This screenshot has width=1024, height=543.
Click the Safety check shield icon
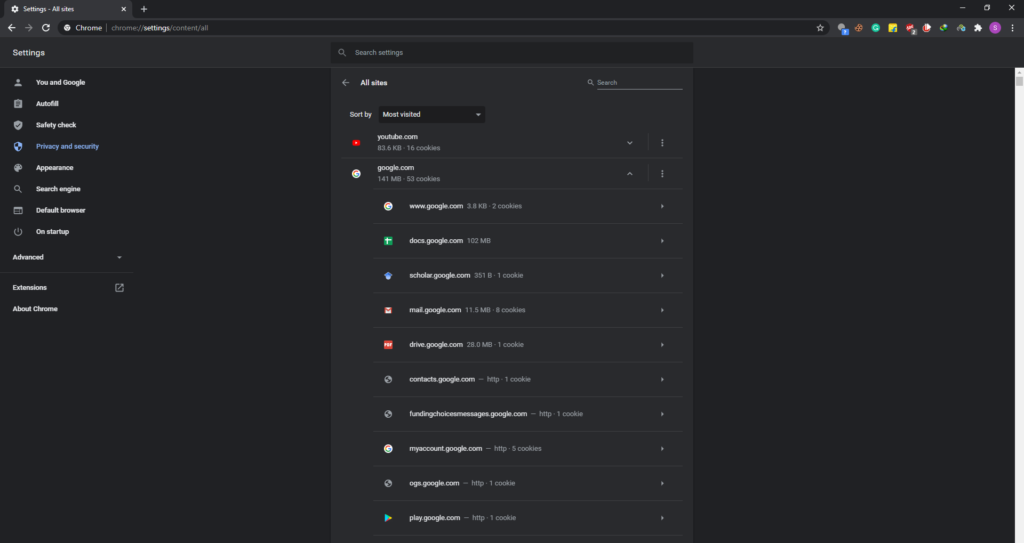(x=18, y=125)
